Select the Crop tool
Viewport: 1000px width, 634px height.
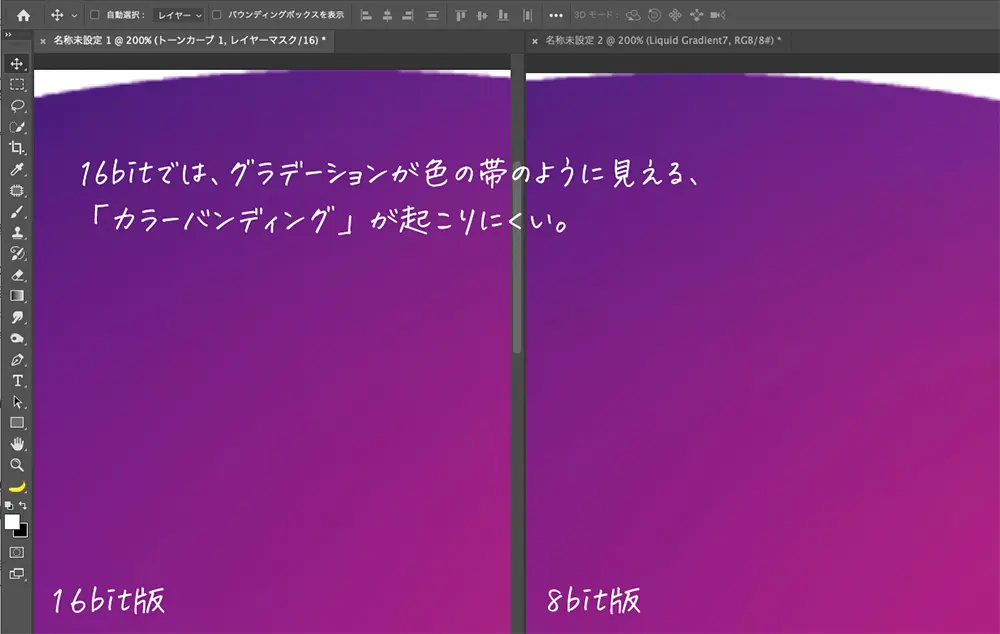(x=17, y=148)
